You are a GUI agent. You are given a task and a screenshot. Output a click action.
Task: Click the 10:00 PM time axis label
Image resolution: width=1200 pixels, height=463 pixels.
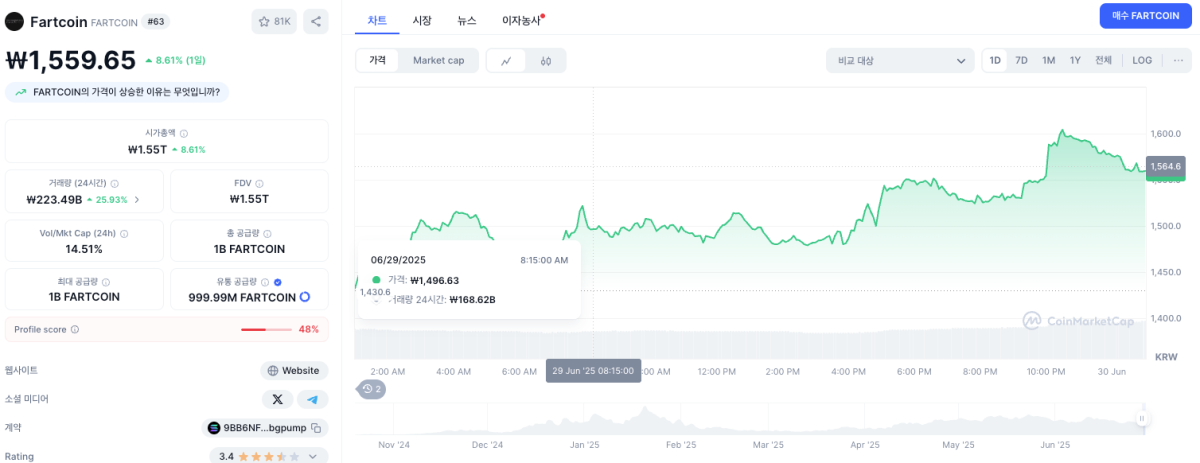(x=1046, y=371)
